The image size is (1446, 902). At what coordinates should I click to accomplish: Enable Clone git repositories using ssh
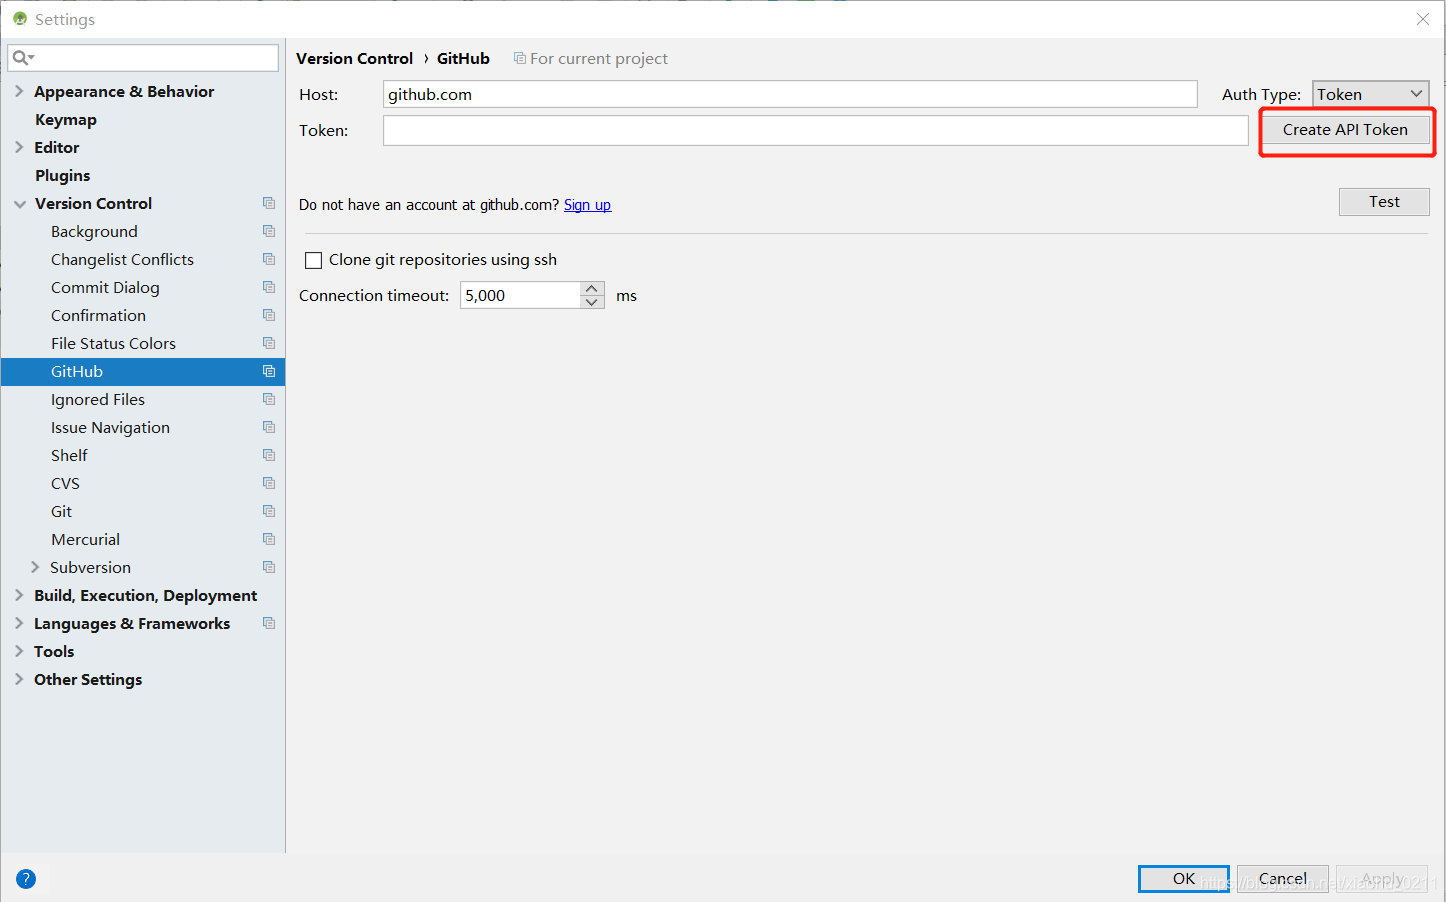313,260
